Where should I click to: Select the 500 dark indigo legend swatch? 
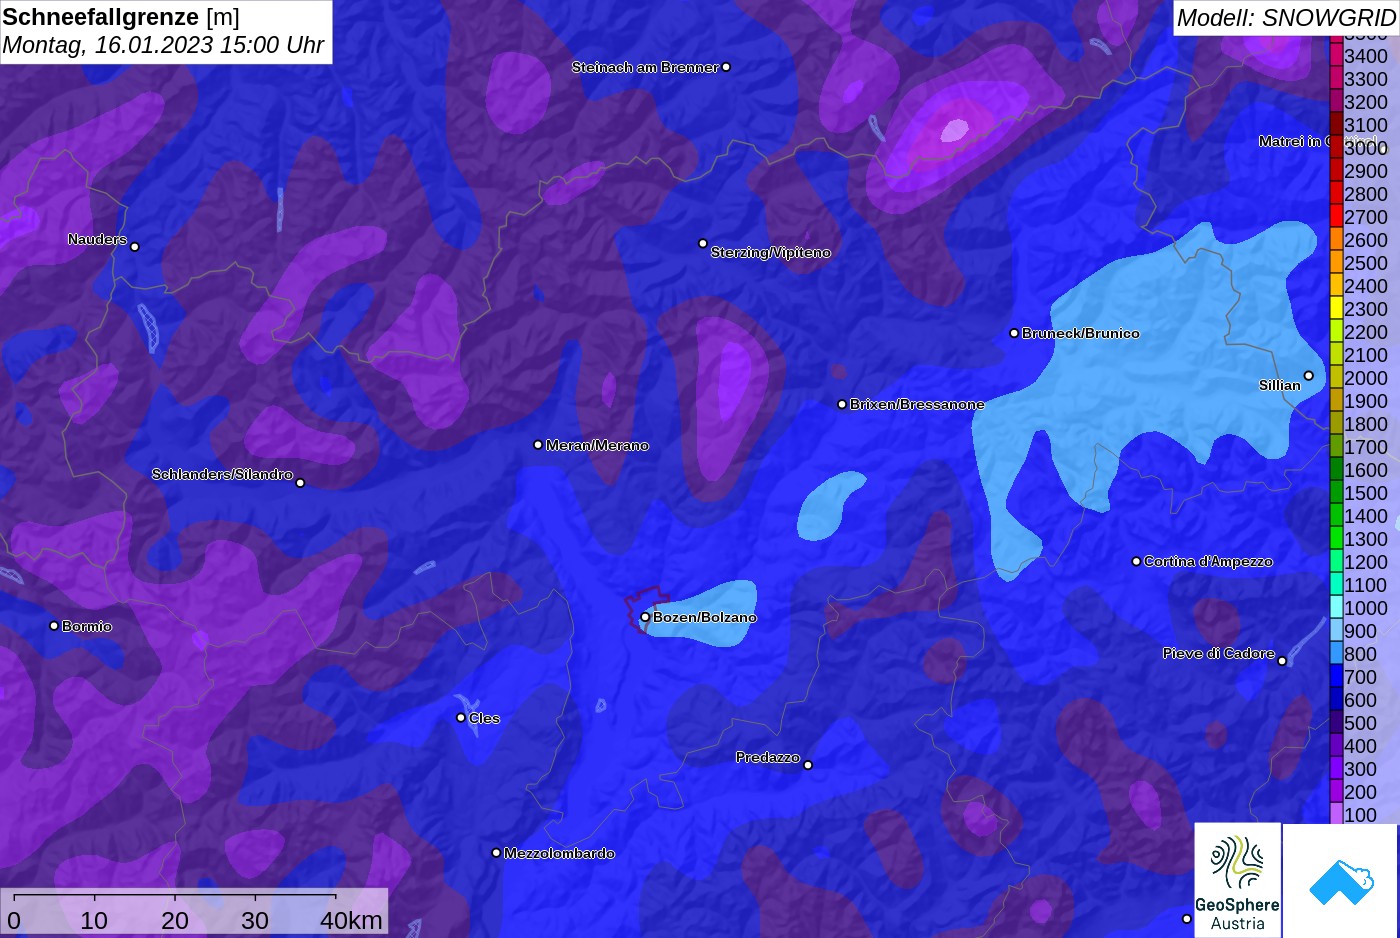[x=1336, y=723]
